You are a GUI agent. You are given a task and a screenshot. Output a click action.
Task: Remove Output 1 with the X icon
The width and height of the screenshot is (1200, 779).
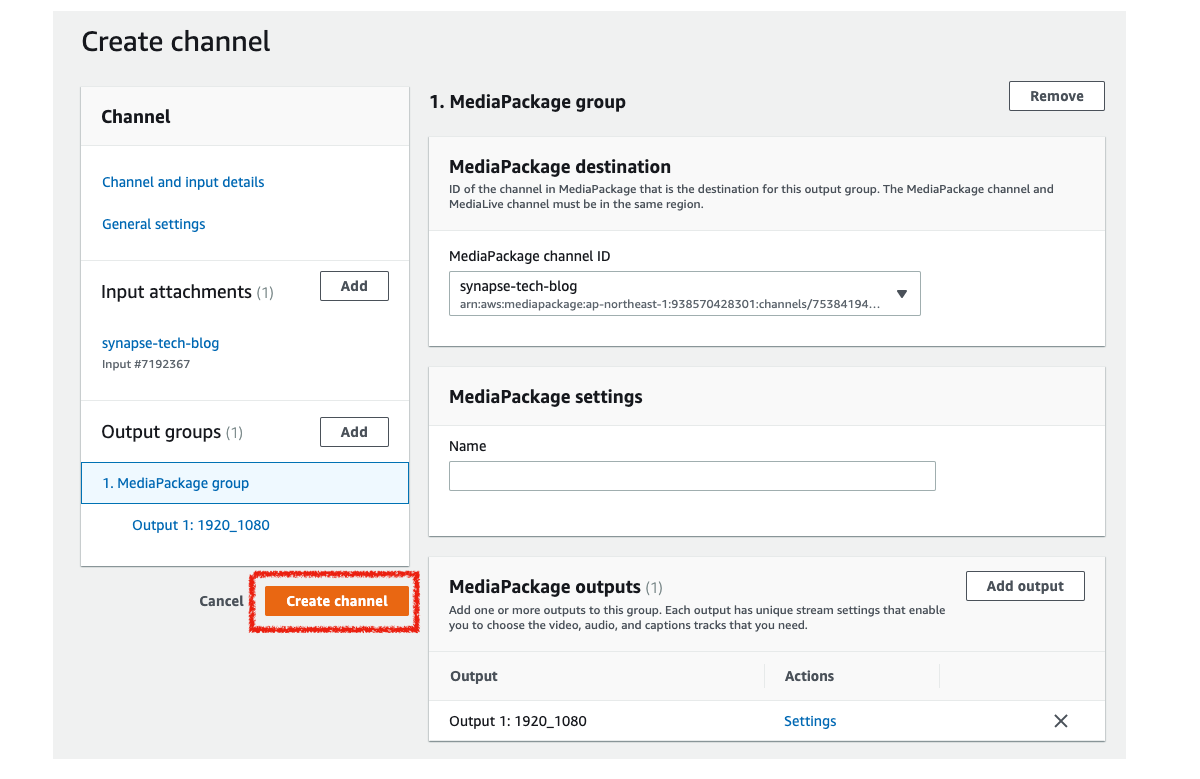[x=1061, y=721]
